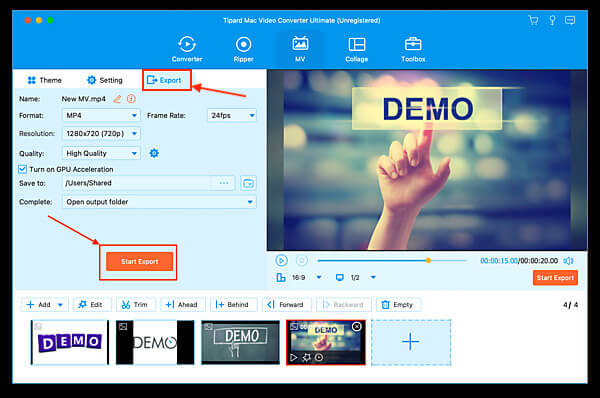Open the Toolbox module
The image size is (600, 398).
tap(413, 49)
